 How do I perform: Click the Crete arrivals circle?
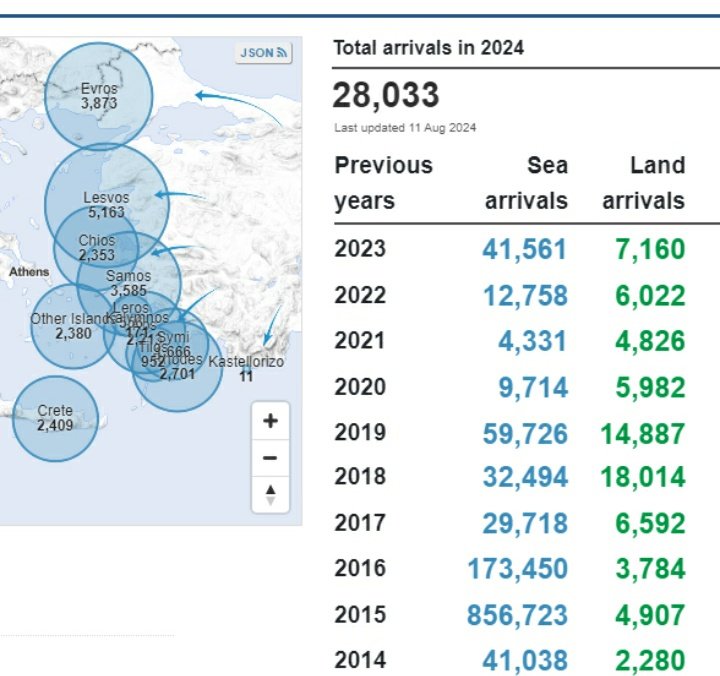coord(55,418)
